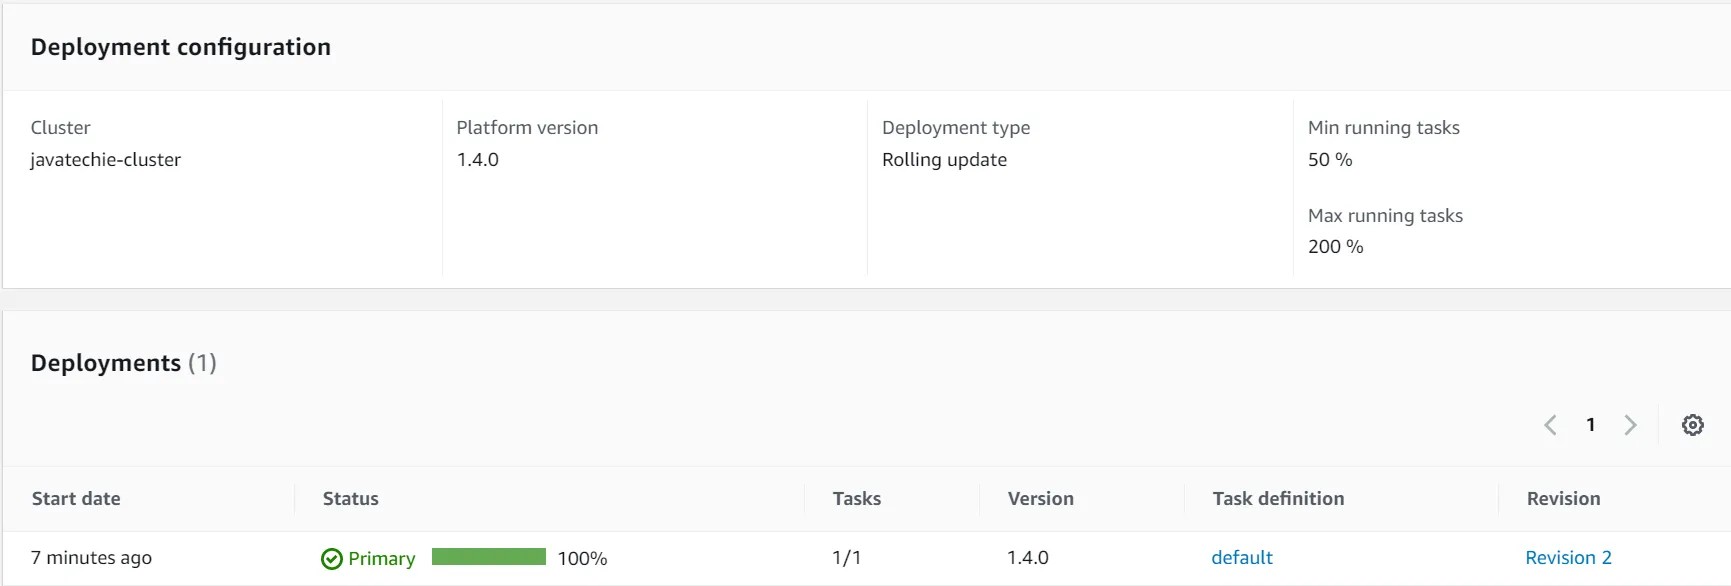The width and height of the screenshot is (1731, 586).
Task: Open the deployments table settings gear
Action: (1692, 425)
